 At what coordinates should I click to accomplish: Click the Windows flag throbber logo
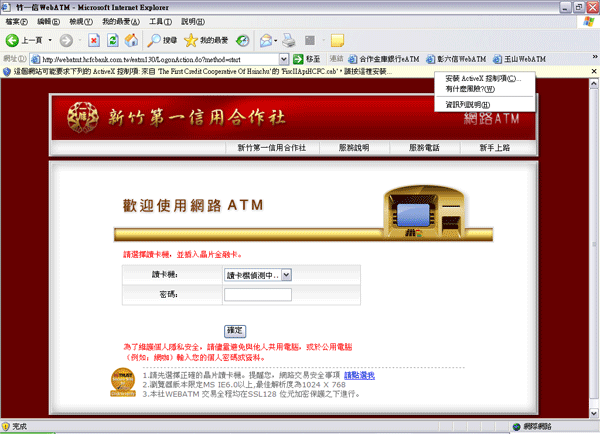(589, 21)
